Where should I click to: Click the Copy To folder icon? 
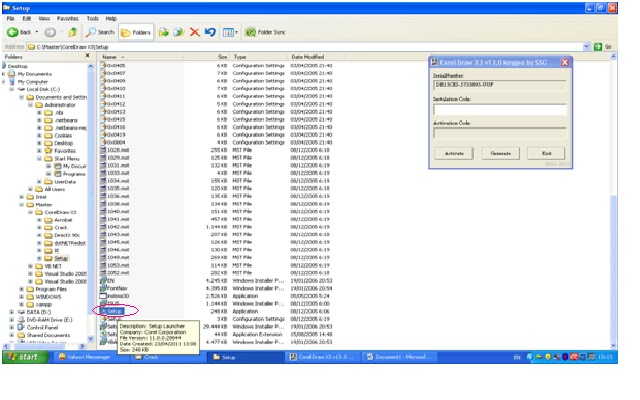pyautogui.click(x=179, y=32)
